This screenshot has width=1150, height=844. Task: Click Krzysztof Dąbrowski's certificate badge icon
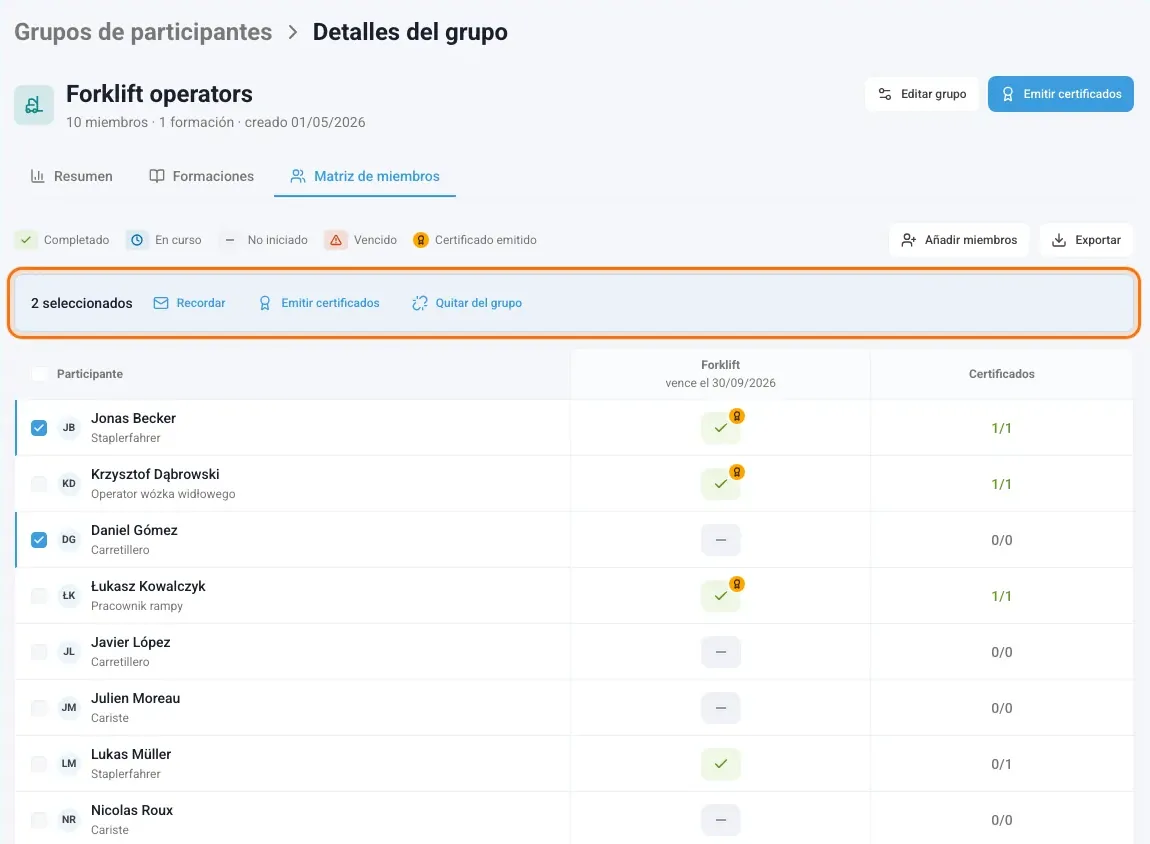click(737, 472)
